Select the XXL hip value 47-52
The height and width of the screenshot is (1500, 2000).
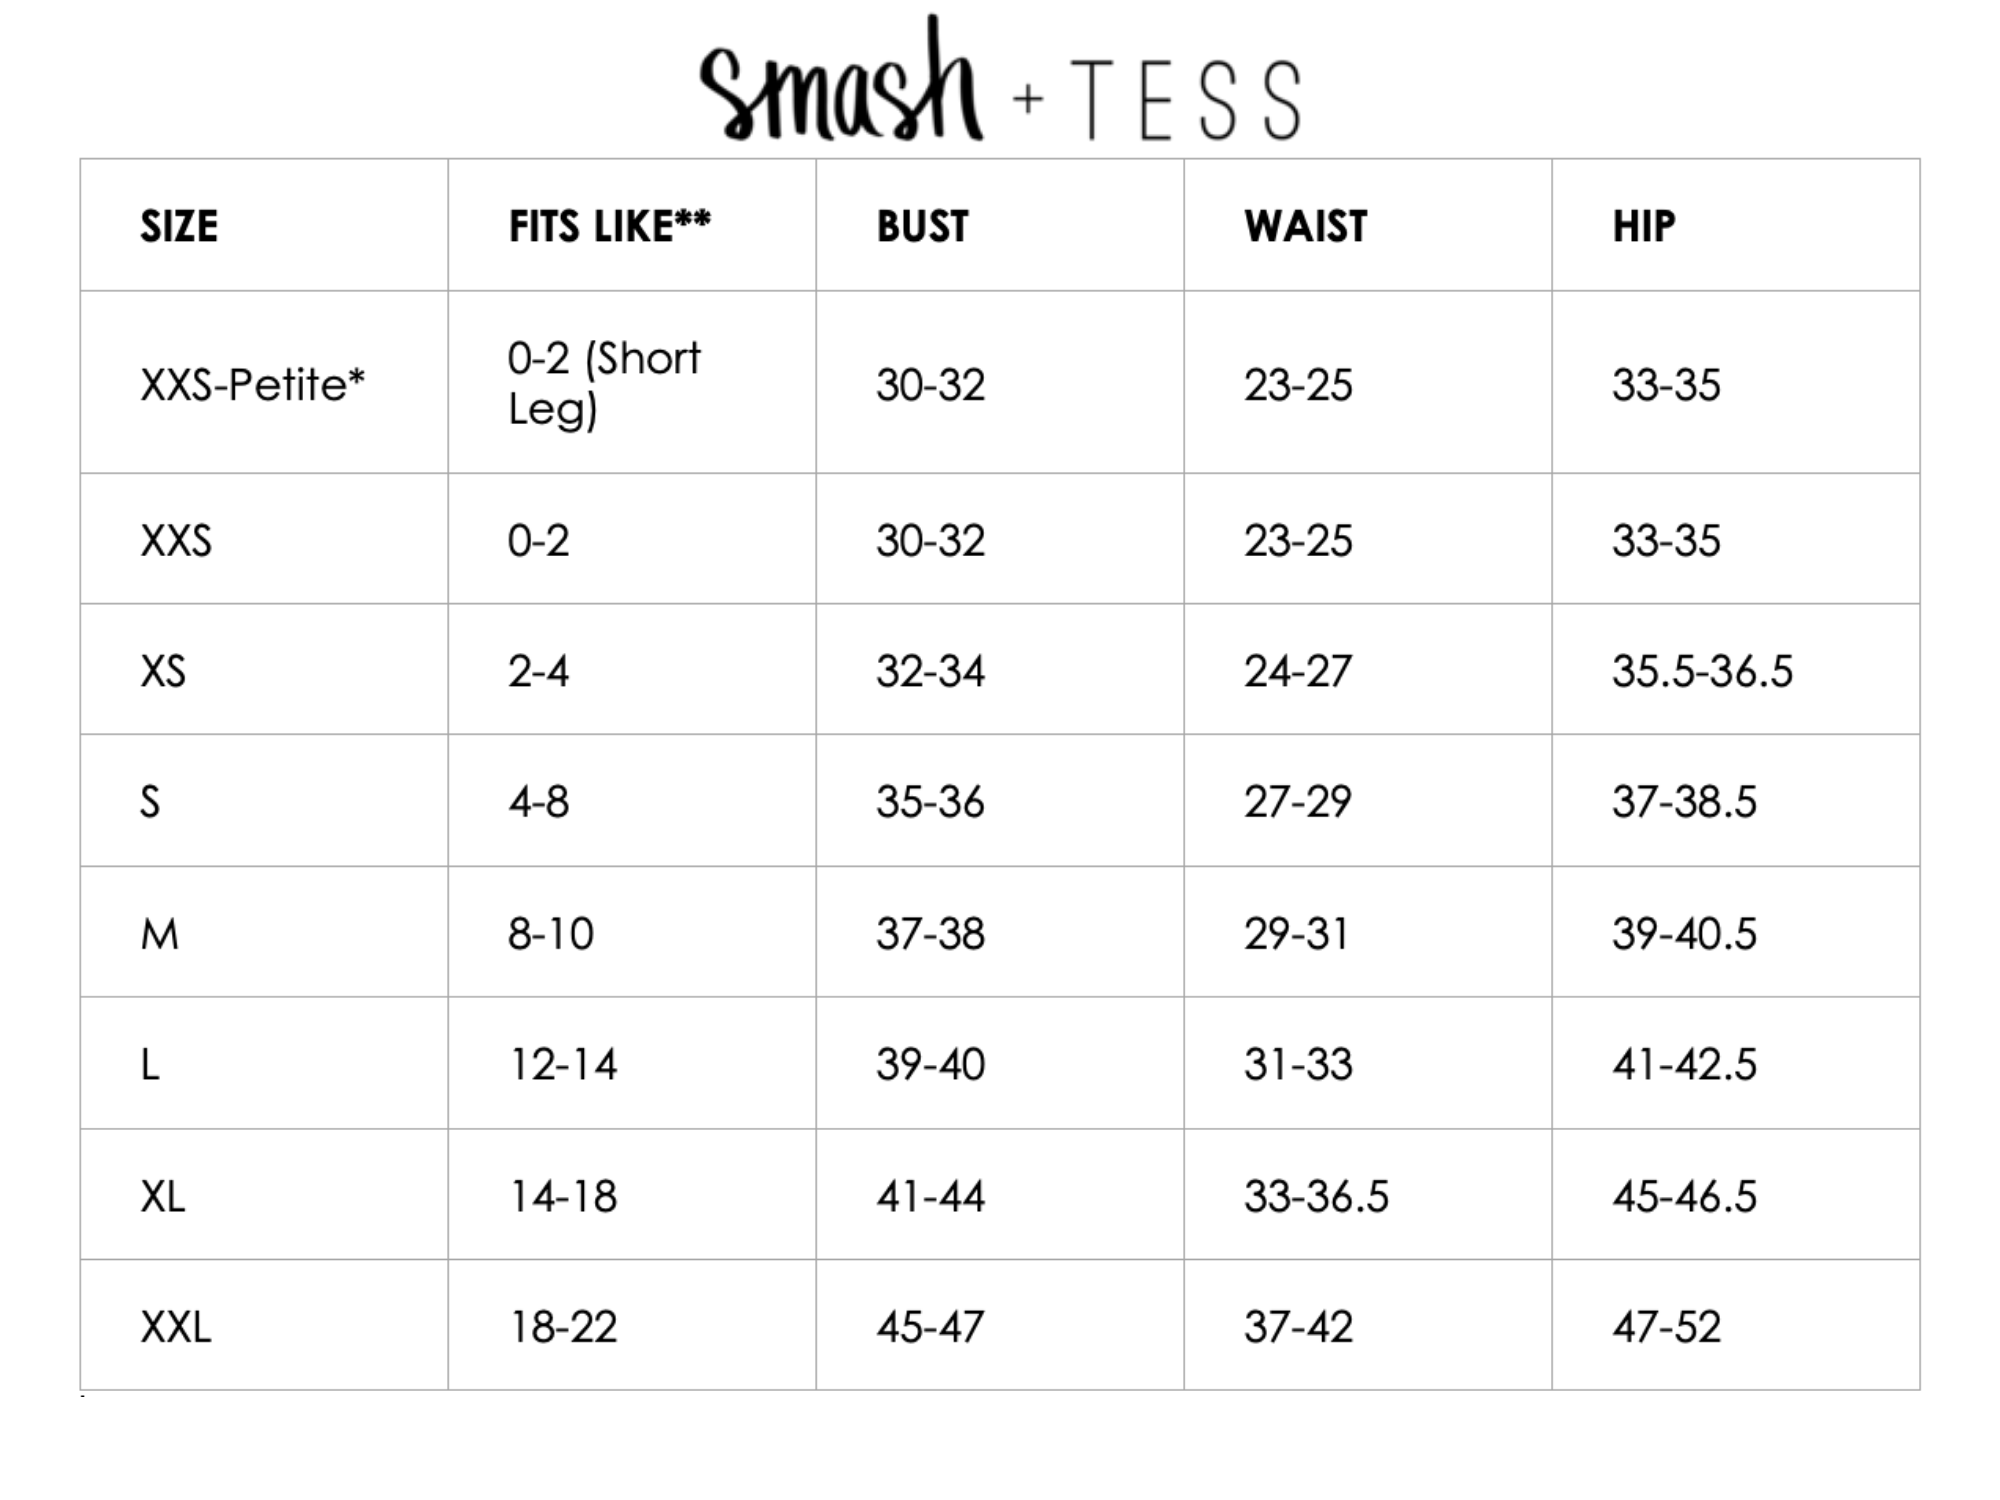tap(1666, 1327)
